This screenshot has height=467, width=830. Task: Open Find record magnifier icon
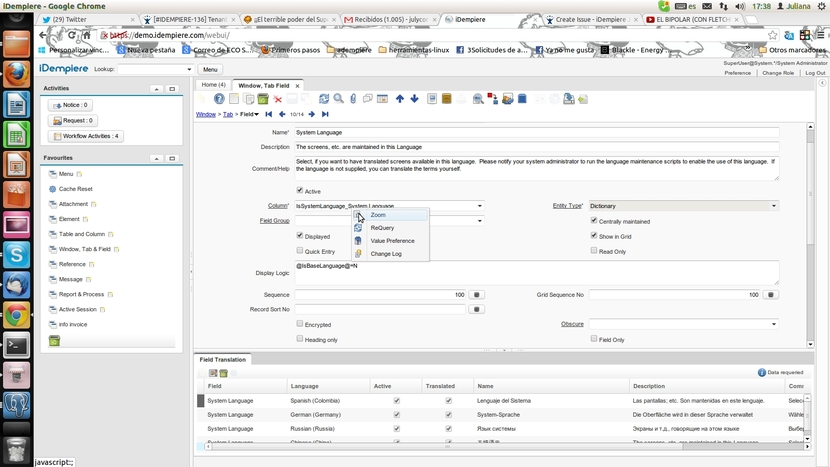click(339, 99)
